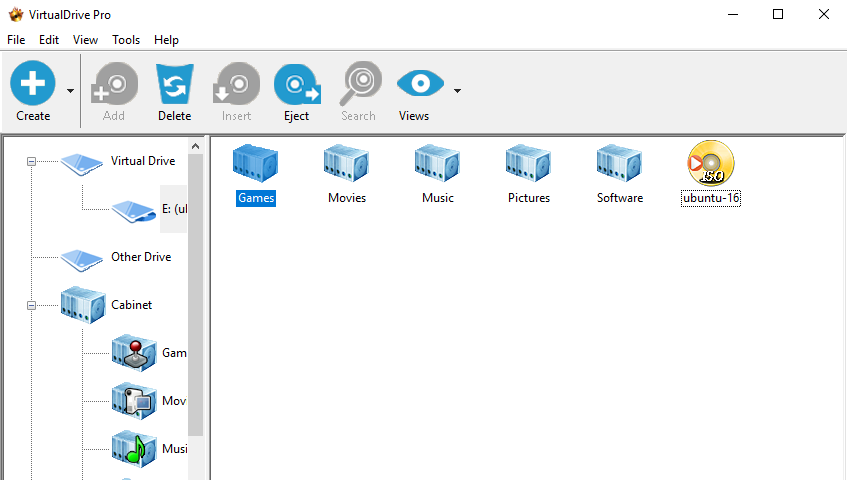Select the Games joystick icon in tree
The height and width of the screenshot is (480, 847).
(x=134, y=353)
